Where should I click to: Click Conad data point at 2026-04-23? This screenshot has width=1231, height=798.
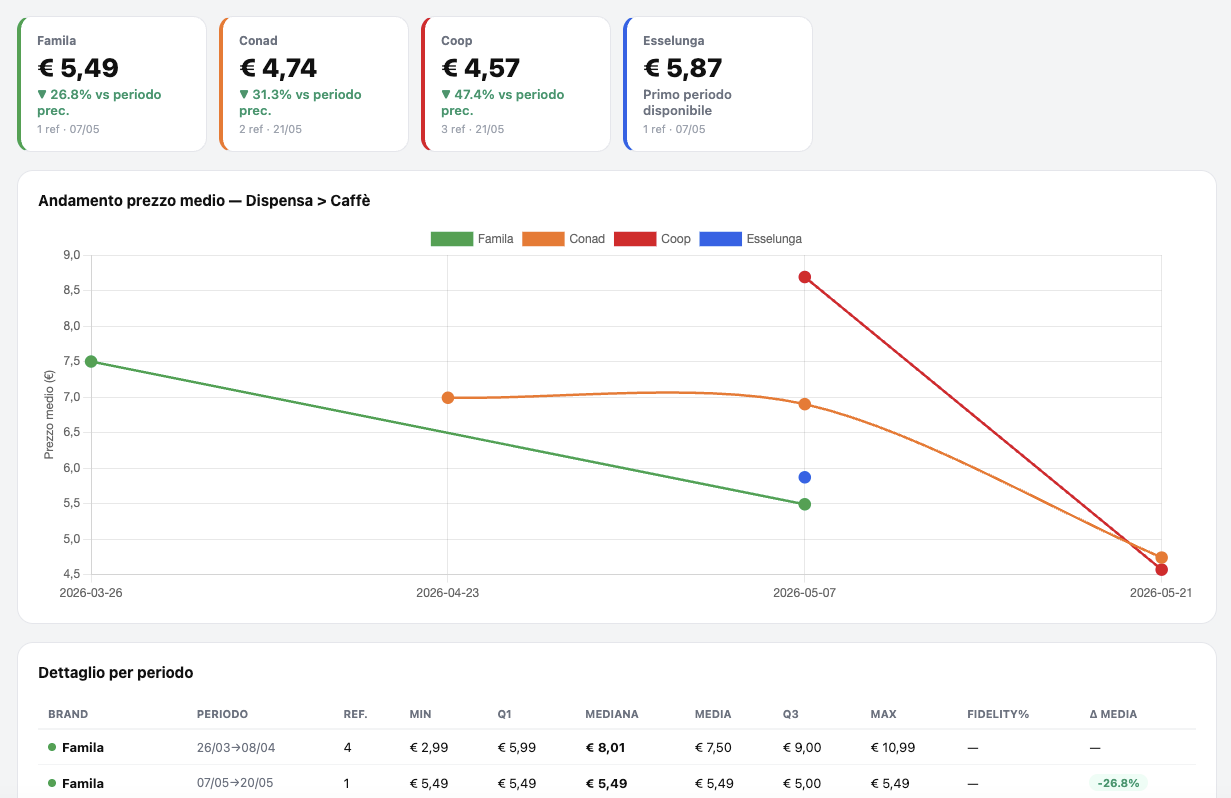click(x=448, y=397)
